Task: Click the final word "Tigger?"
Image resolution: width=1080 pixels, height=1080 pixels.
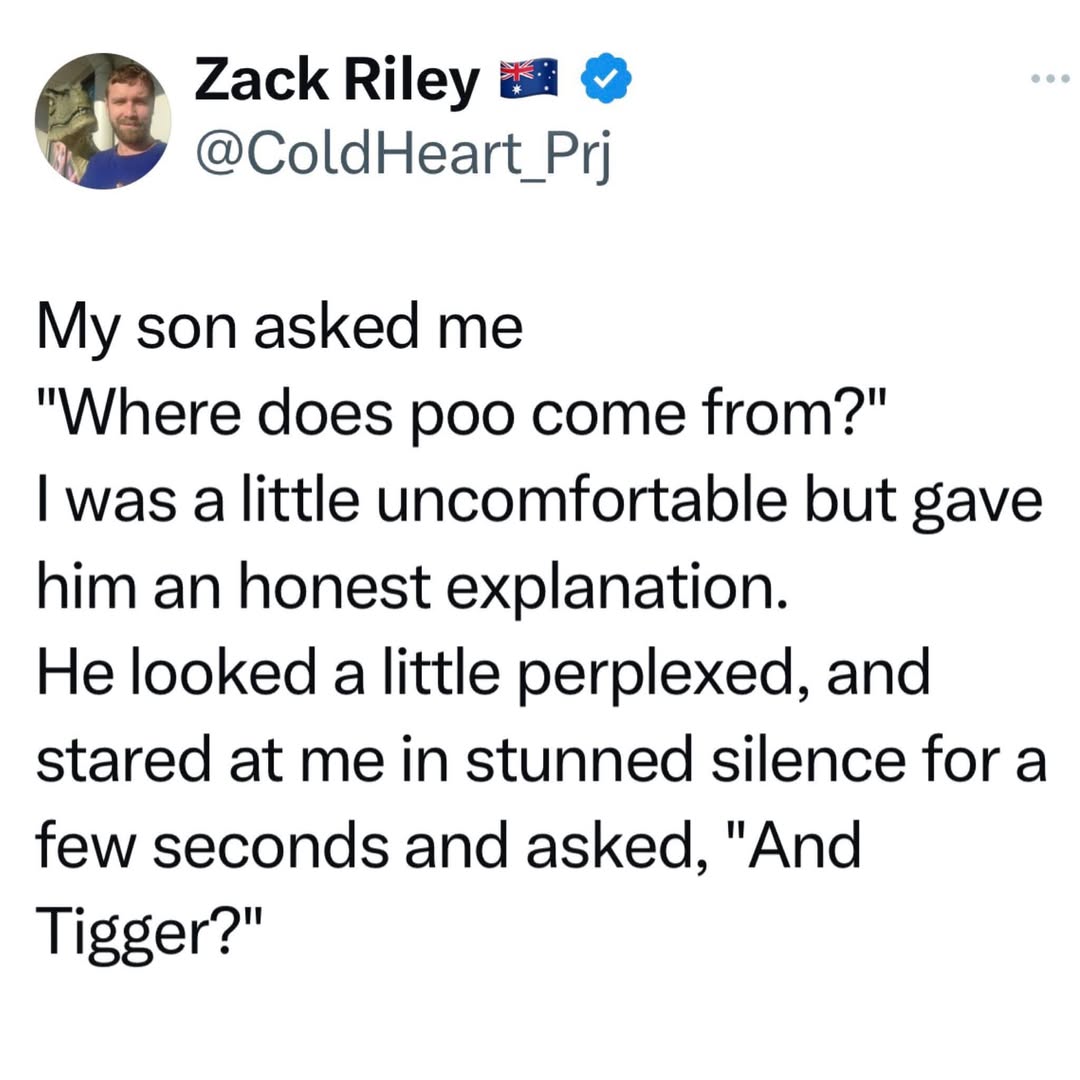Action: tap(149, 933)
